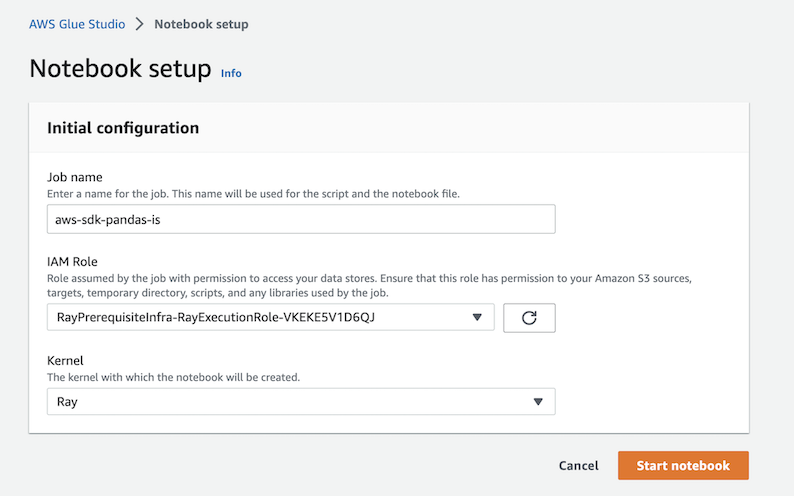Viewport: 794px width, 496px height.
Task: Open the Info link beside title
Action: click(231, 73)
